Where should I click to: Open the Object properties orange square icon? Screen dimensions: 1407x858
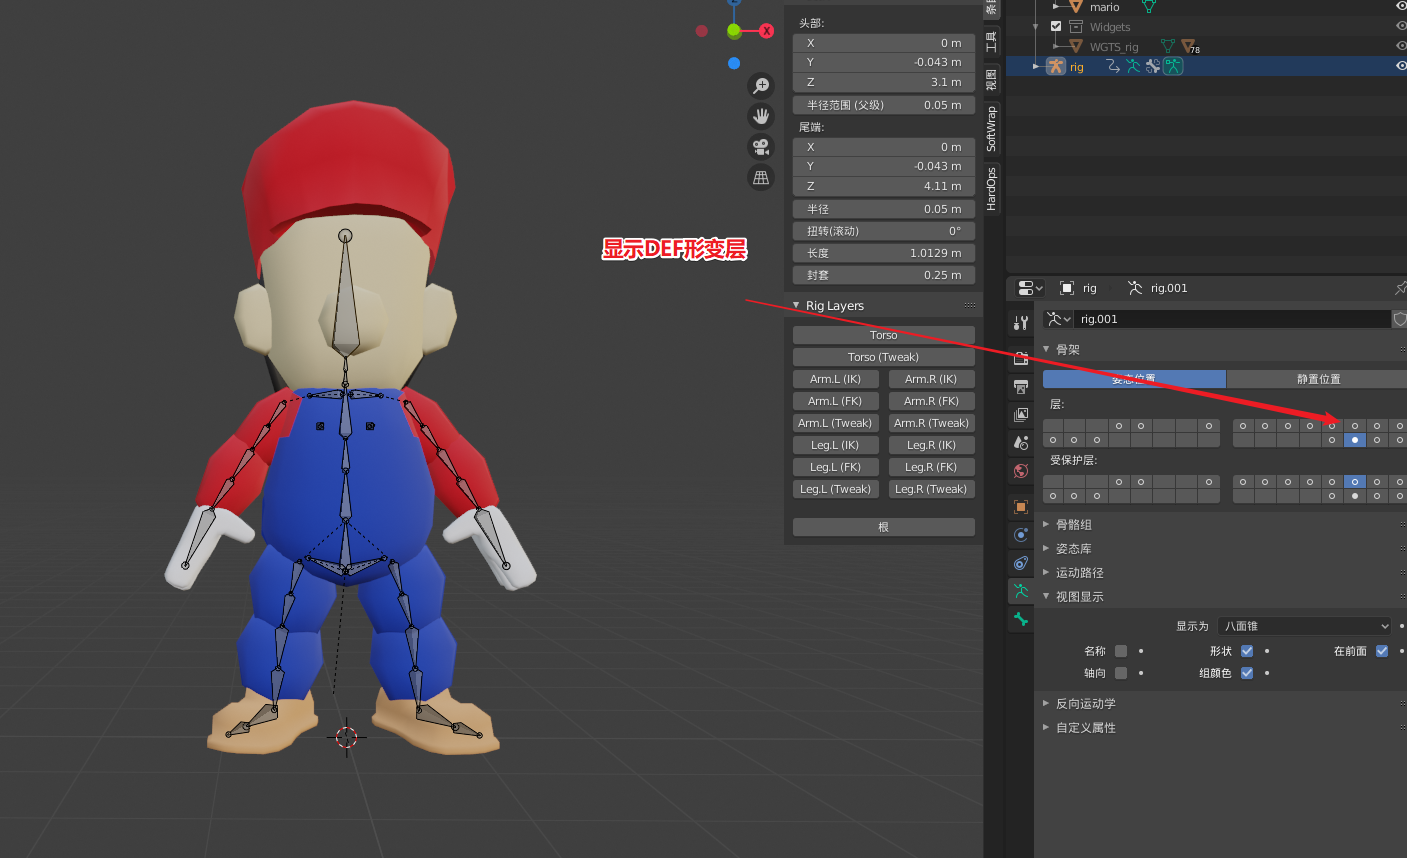1021,507
